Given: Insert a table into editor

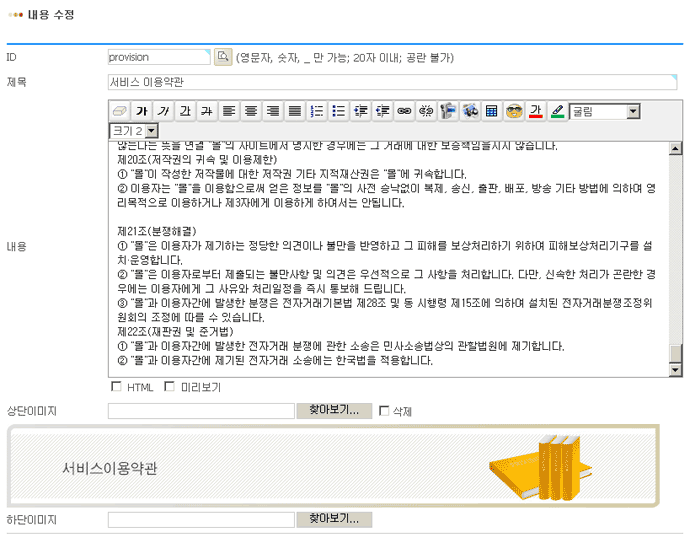Looking at the screenshot, I should point(491,110).
